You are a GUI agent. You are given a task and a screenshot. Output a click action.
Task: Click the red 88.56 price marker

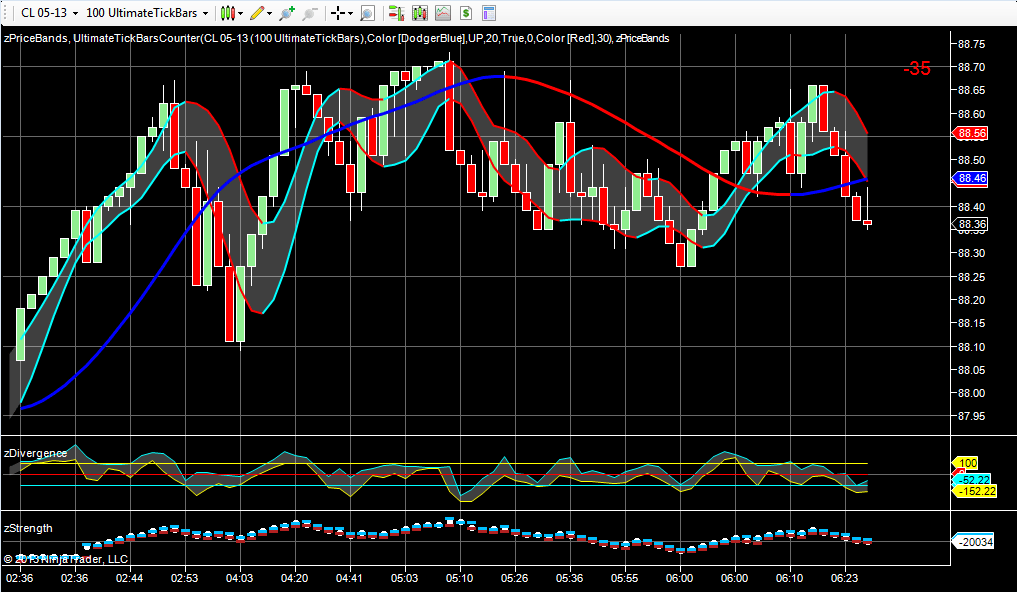[970, 134]
